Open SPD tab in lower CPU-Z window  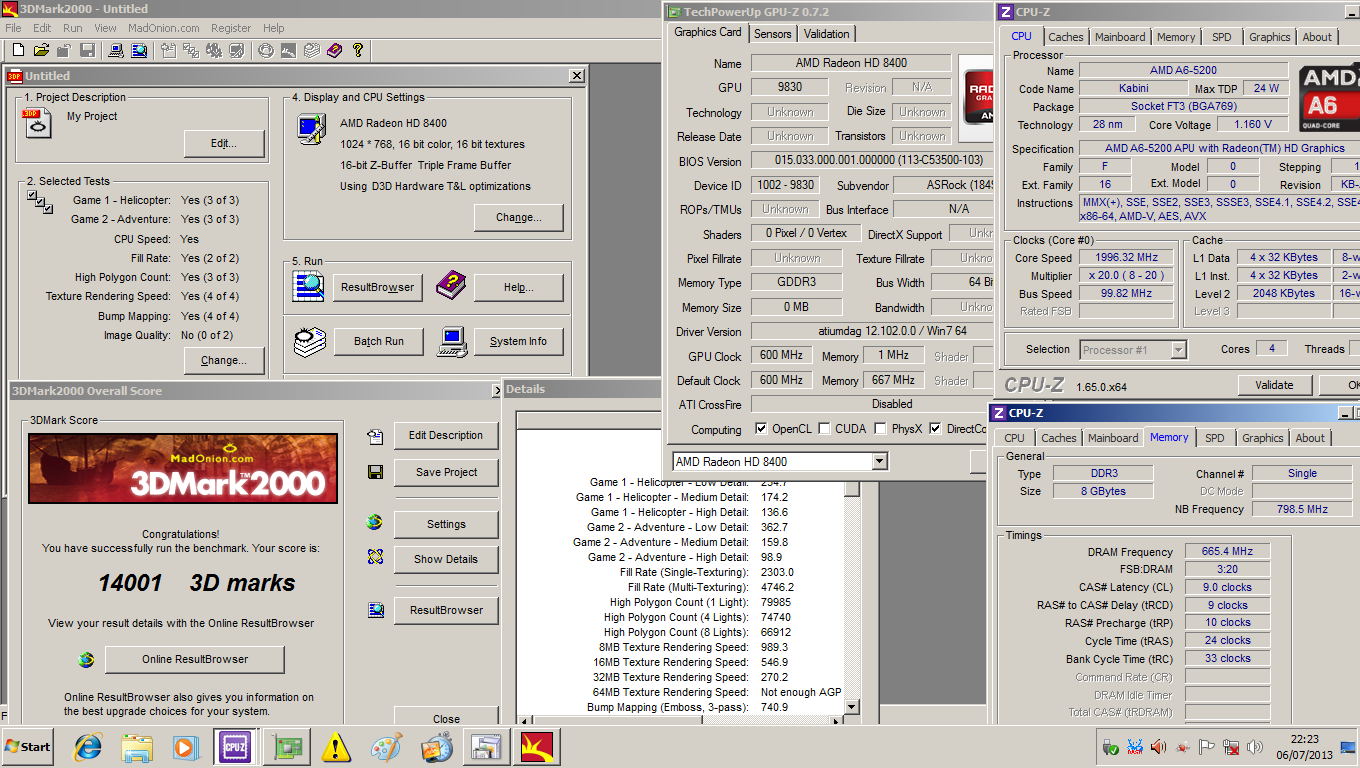coord(1214,438)
